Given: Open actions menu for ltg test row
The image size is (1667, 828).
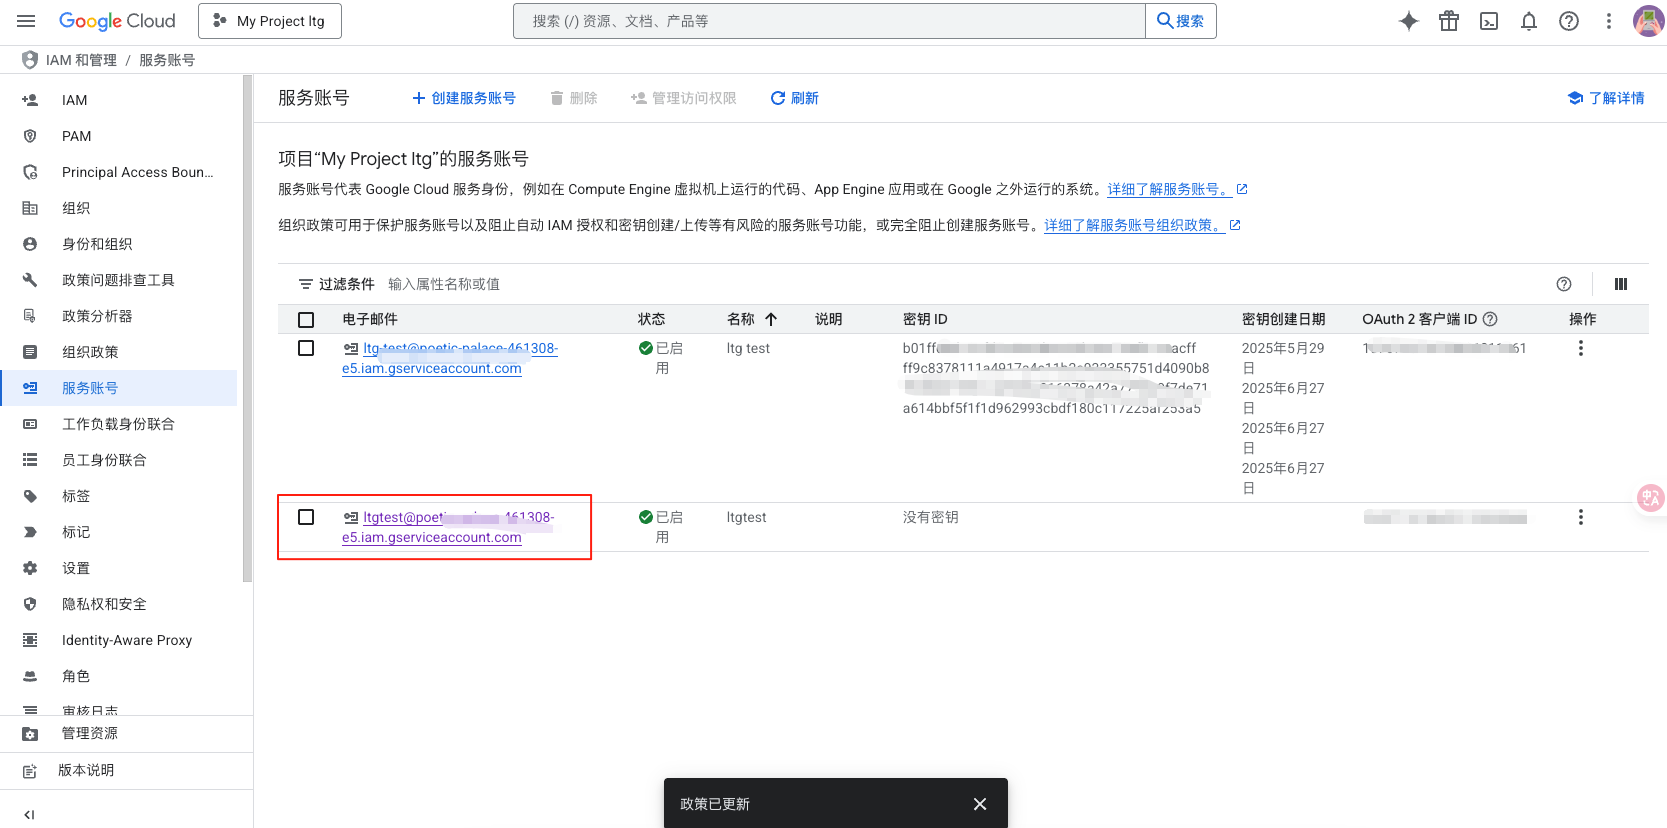Looking at the screenshot, I should coord(1581,348).
